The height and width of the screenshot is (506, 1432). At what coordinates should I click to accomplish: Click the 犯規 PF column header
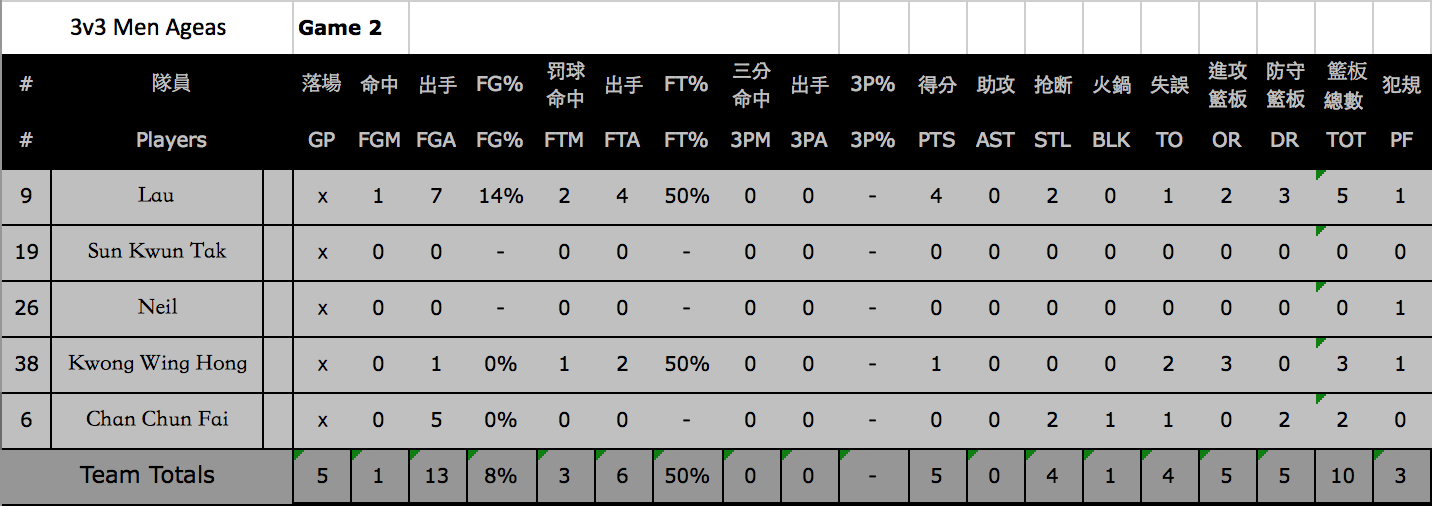[x=1401, y=112]
